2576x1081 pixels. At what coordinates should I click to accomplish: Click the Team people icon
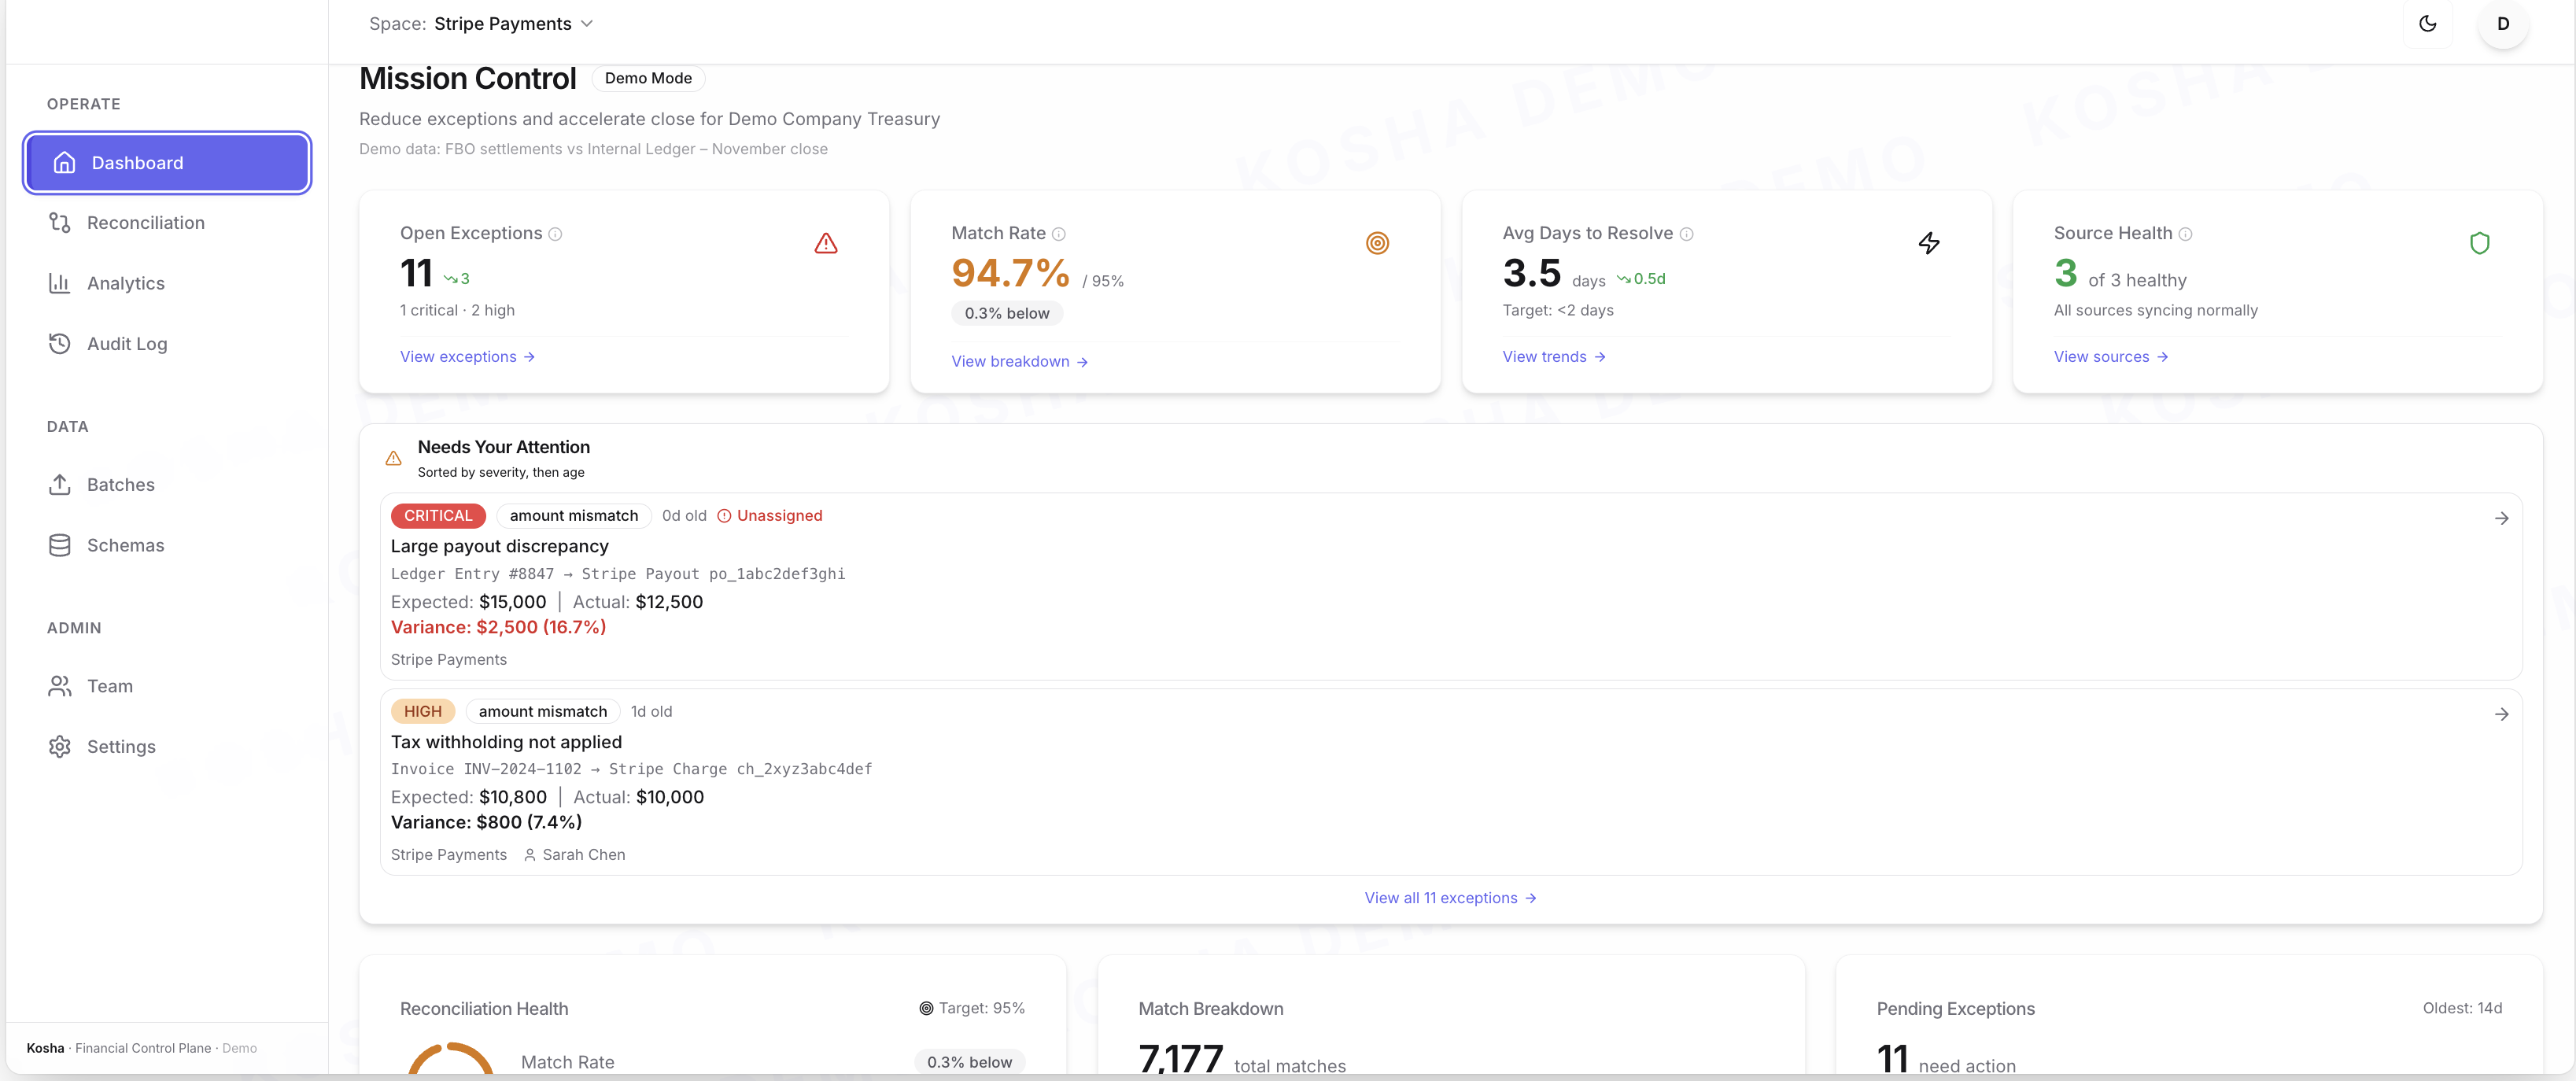(60, 686)
